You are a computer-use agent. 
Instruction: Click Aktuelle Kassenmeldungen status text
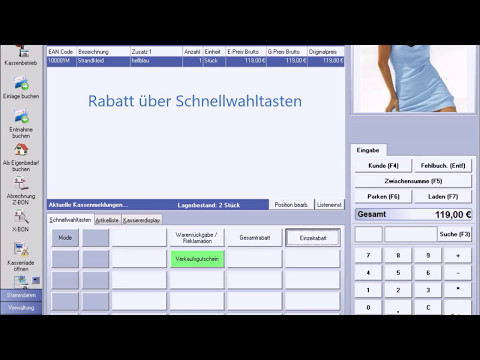(88, 205)
